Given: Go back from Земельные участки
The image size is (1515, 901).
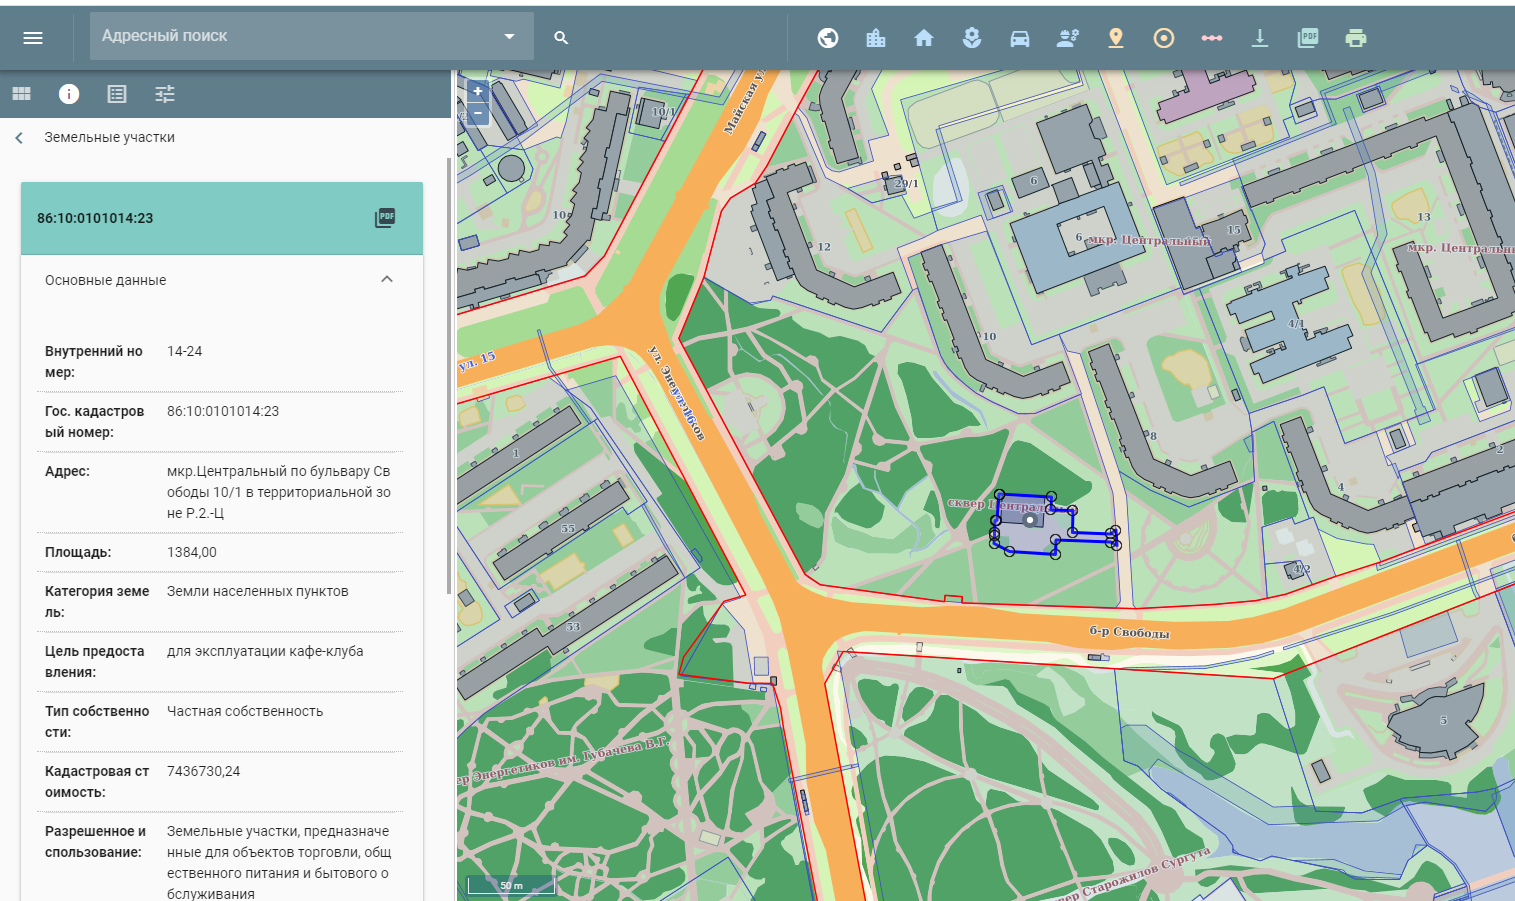Looking at the screenshot, I should tap(19, 138).
